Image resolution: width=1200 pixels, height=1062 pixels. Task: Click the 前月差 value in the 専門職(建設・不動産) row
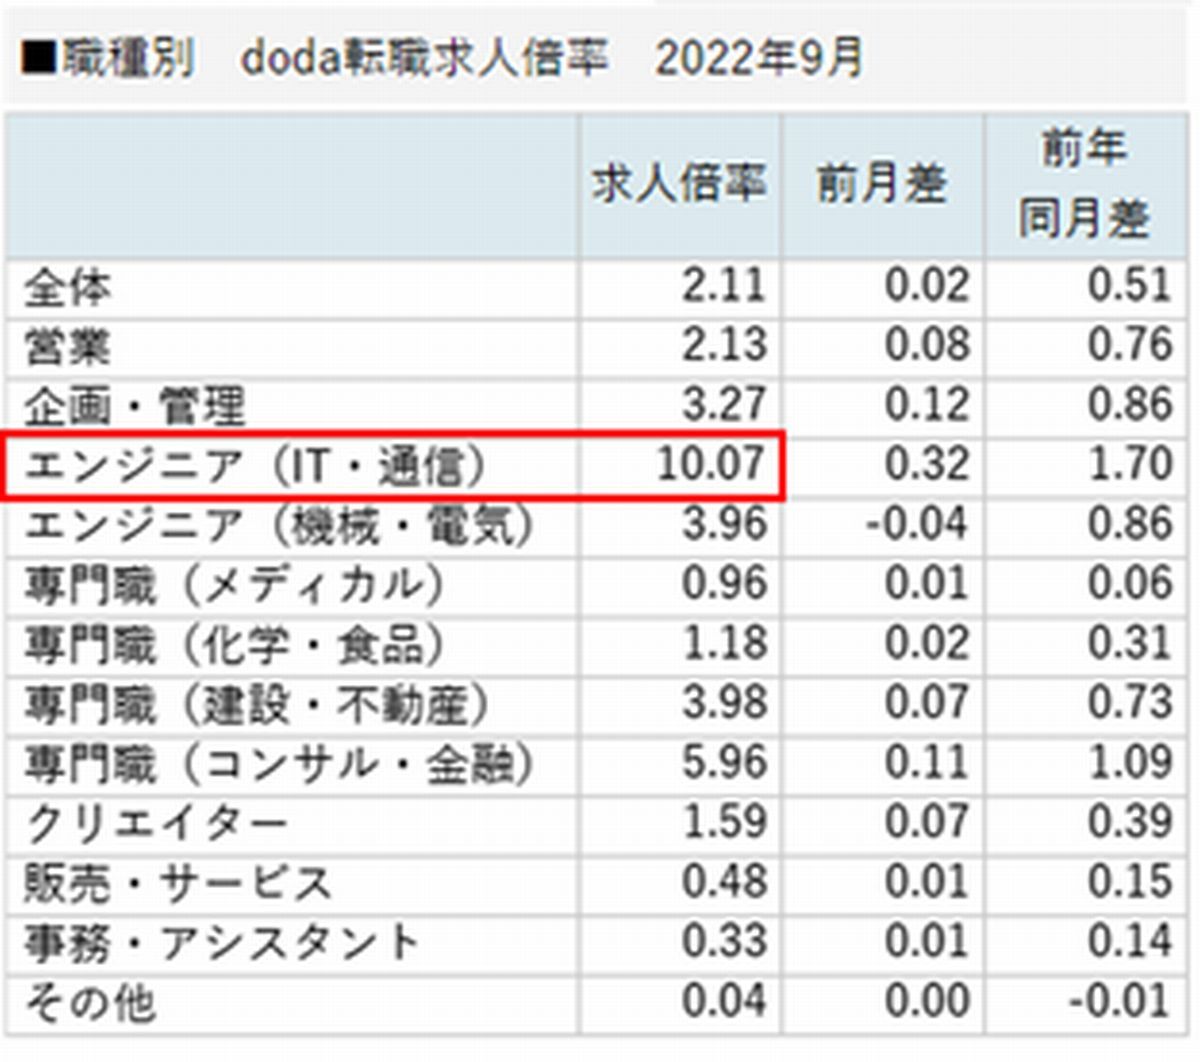pyautogui.click(x=927, y=702)
